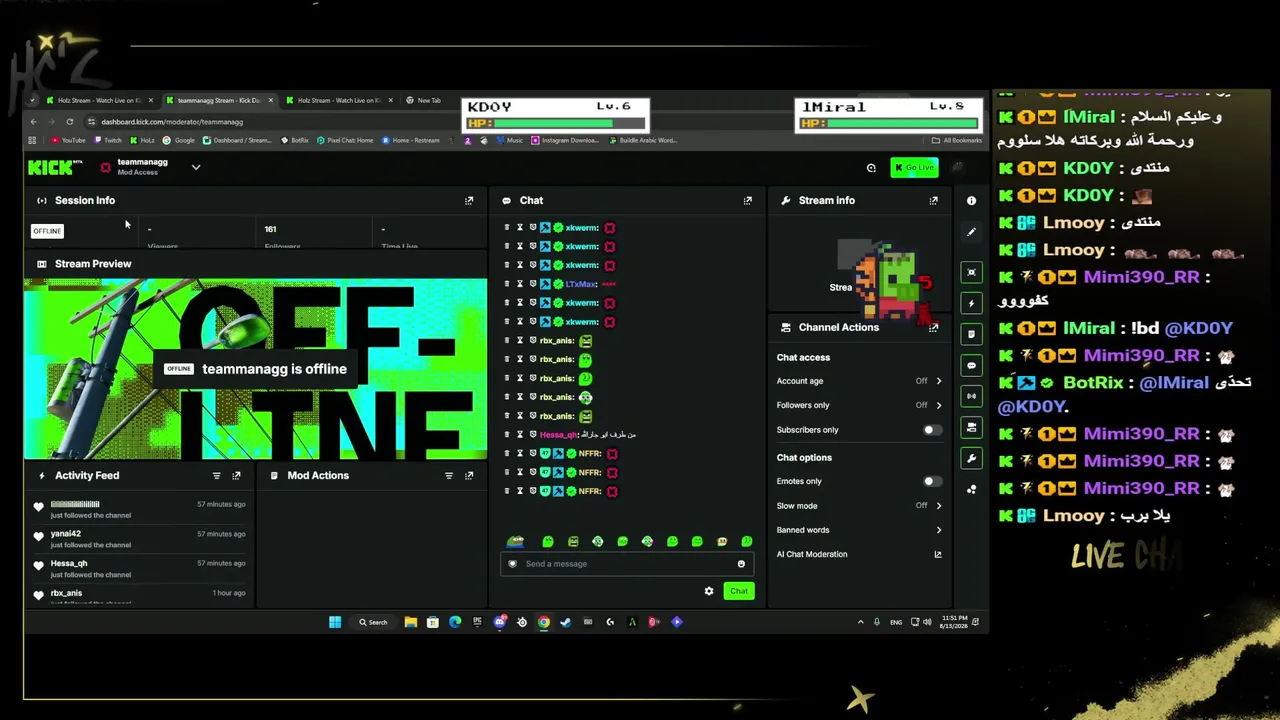Image resolution: width=1280 pixels, height=720 pixels.
Task: Toggle wrench stream info icon in sidebar
Action: tap(971, 458)
